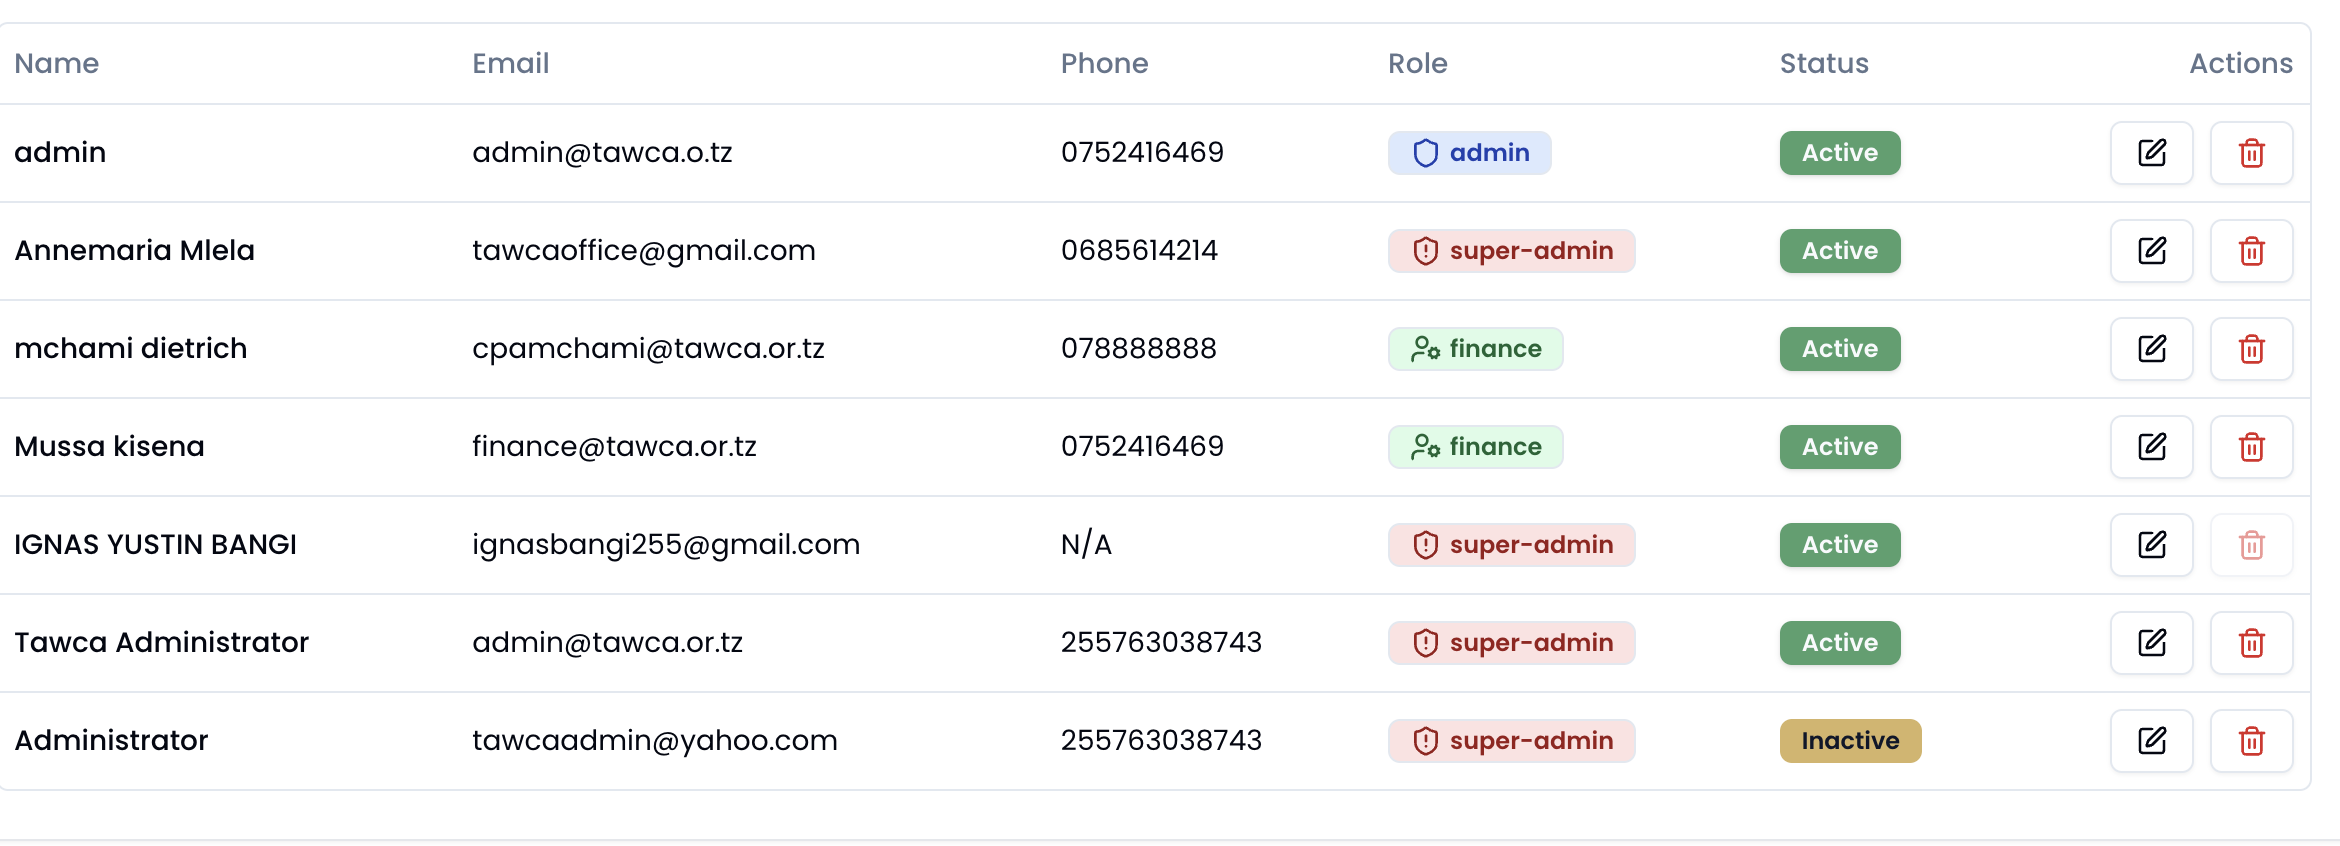2340x846 pixels.
Task: Delete the admin user
Action: coord(2251,153)
